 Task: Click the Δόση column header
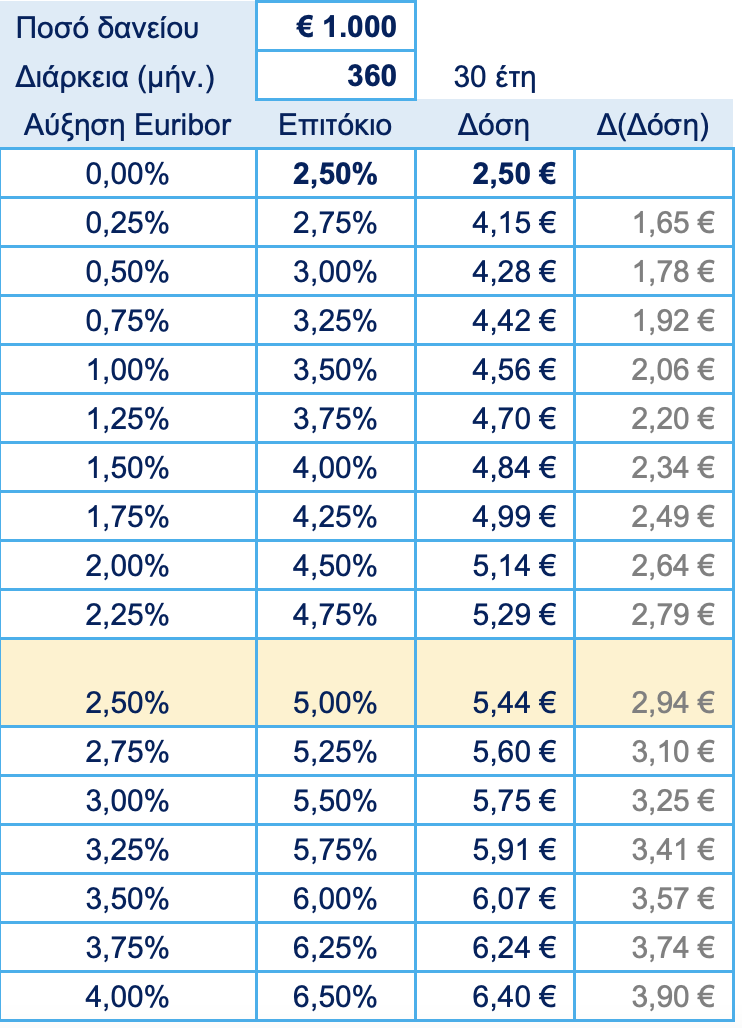(495, 124)
